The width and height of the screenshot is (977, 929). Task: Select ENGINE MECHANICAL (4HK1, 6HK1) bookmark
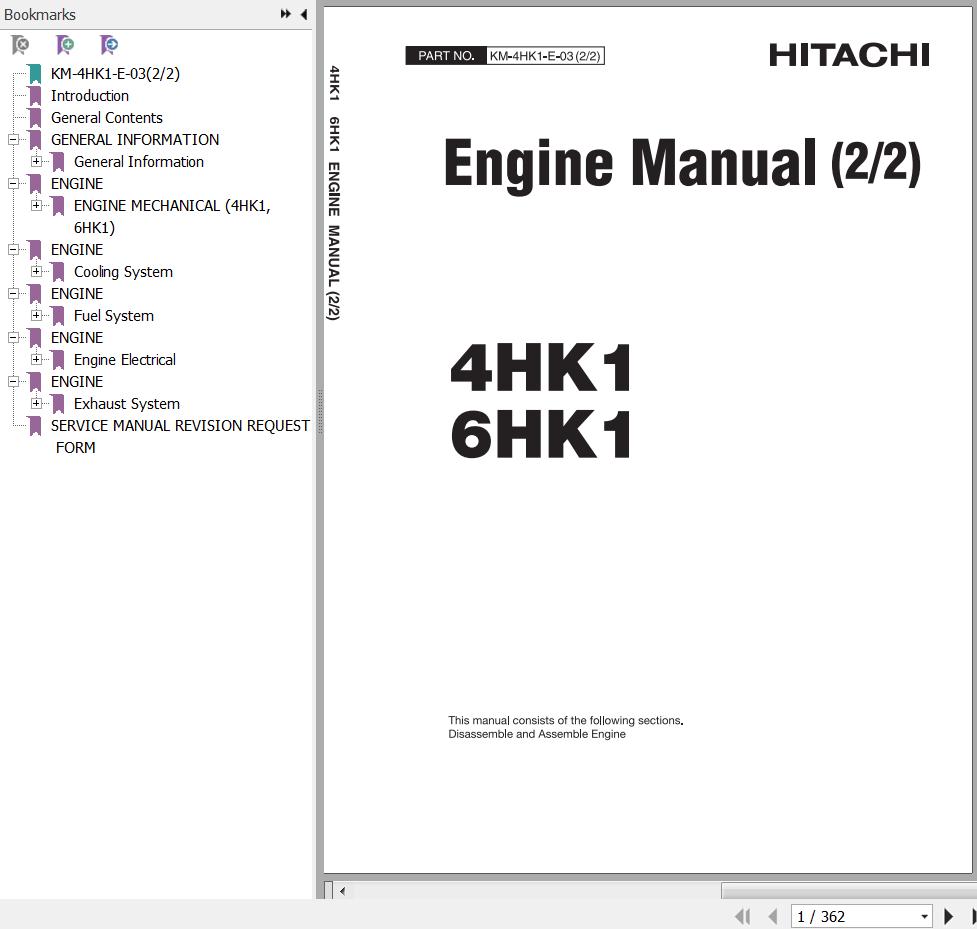click(172, 216)
